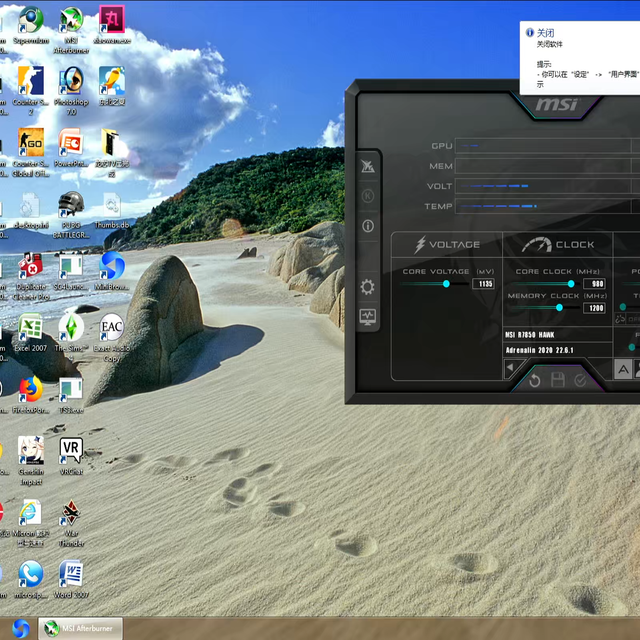Save profile using the floppy disk icon
640x640 pixels.
tap(557, 380)
